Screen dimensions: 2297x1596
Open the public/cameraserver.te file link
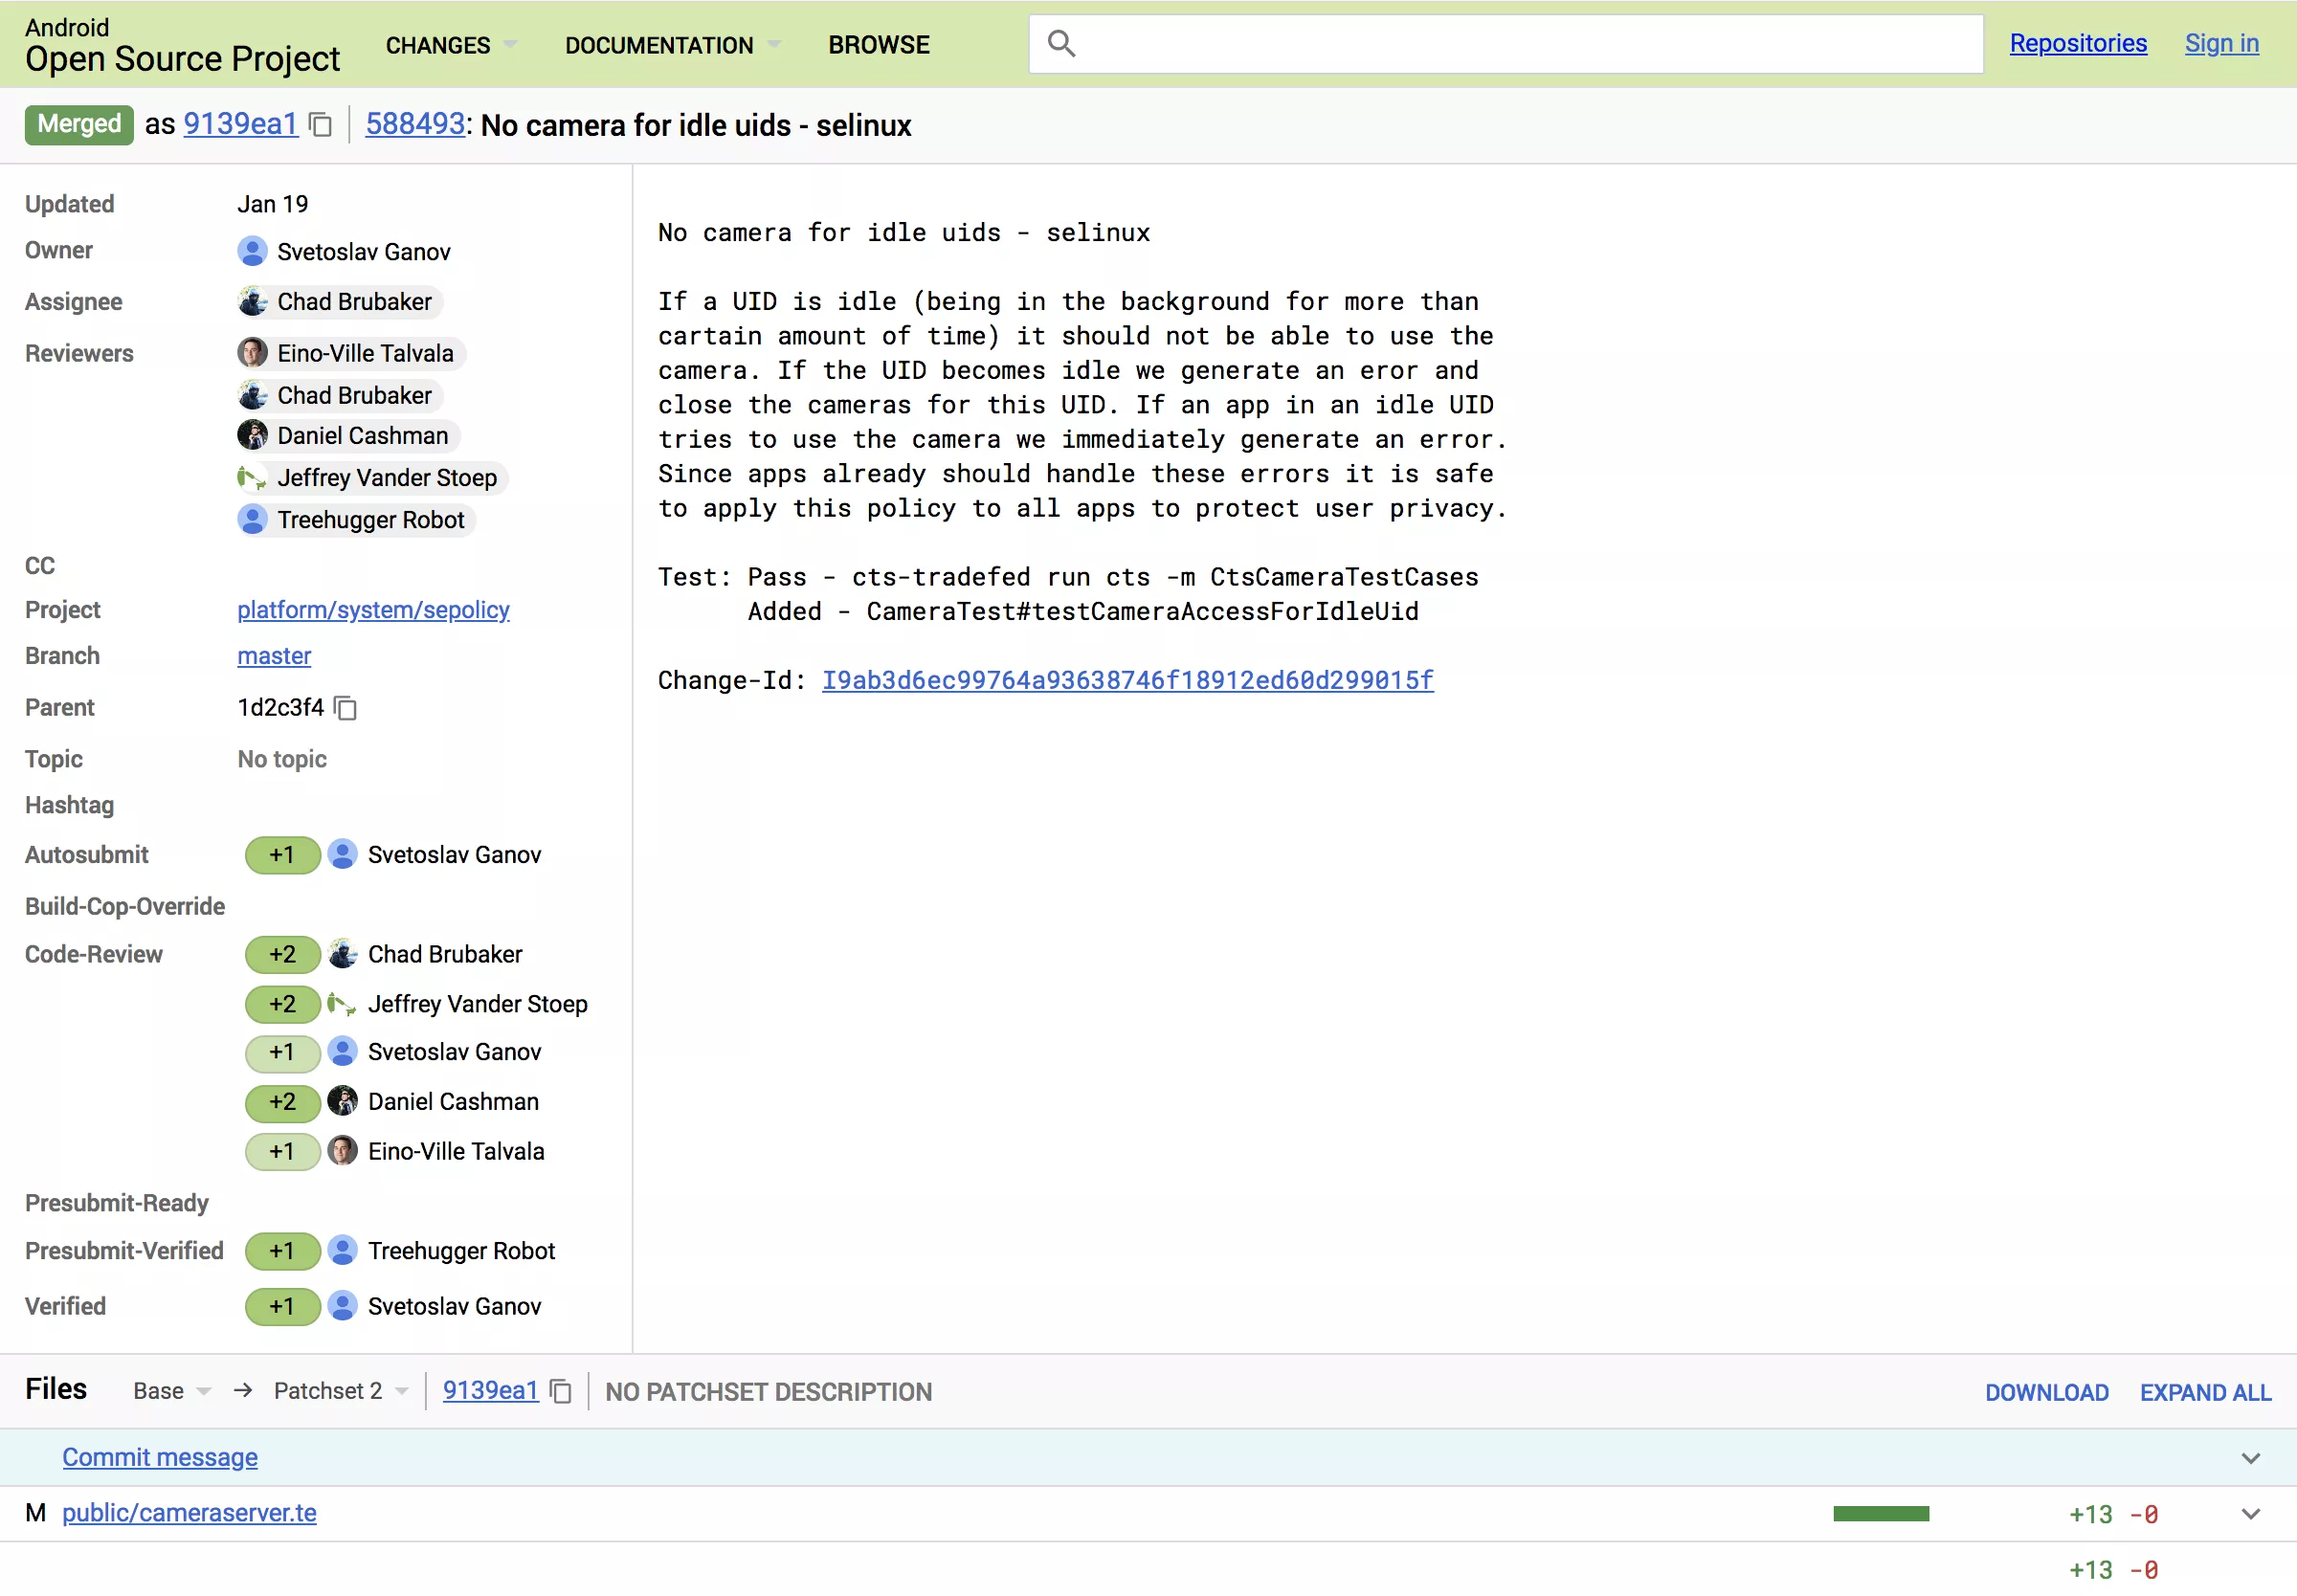tap(189, 1513)
